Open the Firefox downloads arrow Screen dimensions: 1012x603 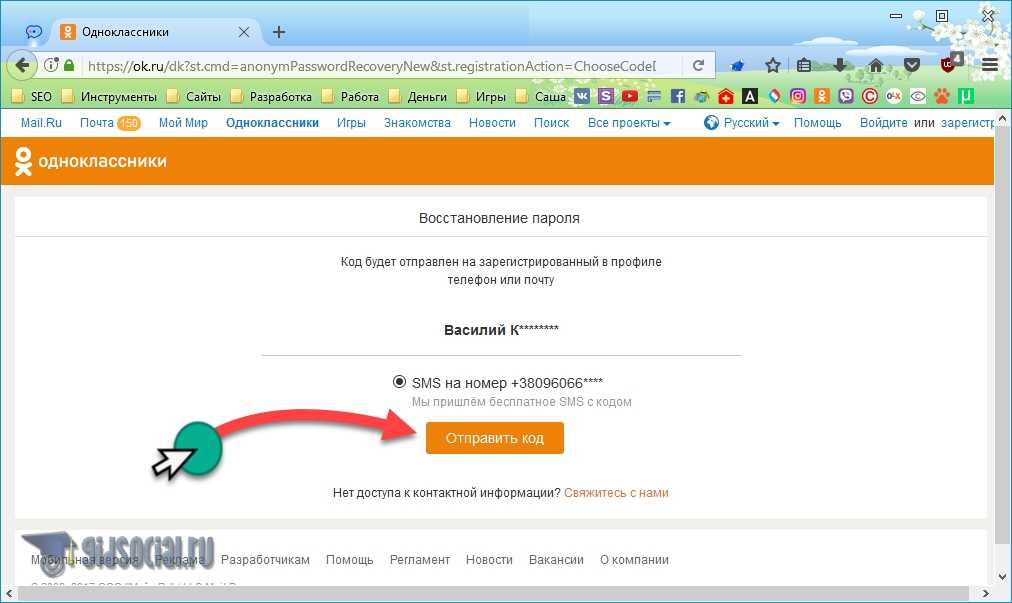tap(840, 66)
